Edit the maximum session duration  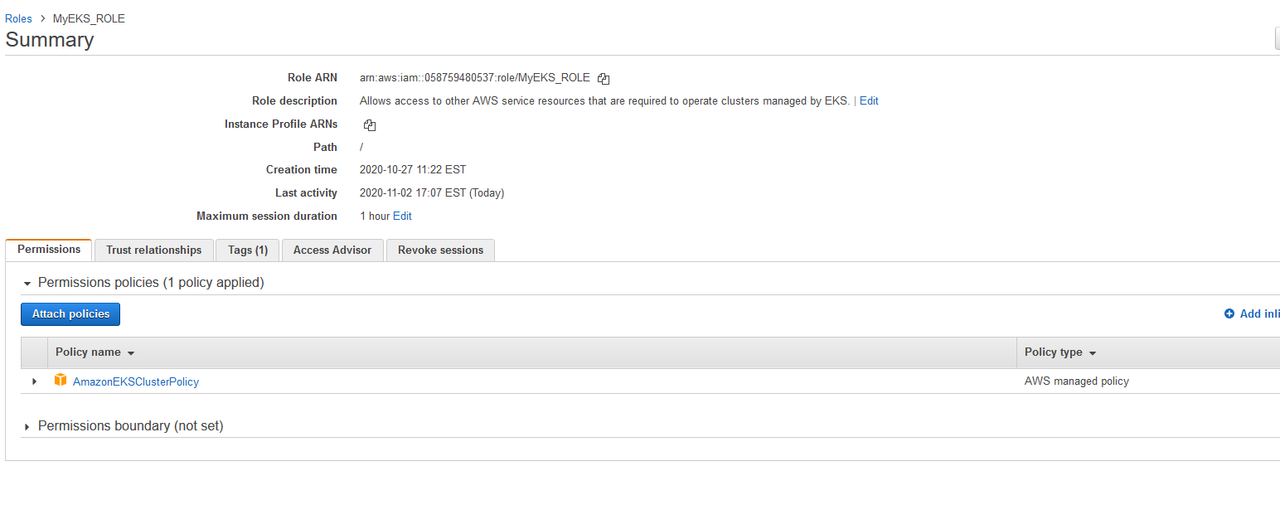[x=402, y=216]
